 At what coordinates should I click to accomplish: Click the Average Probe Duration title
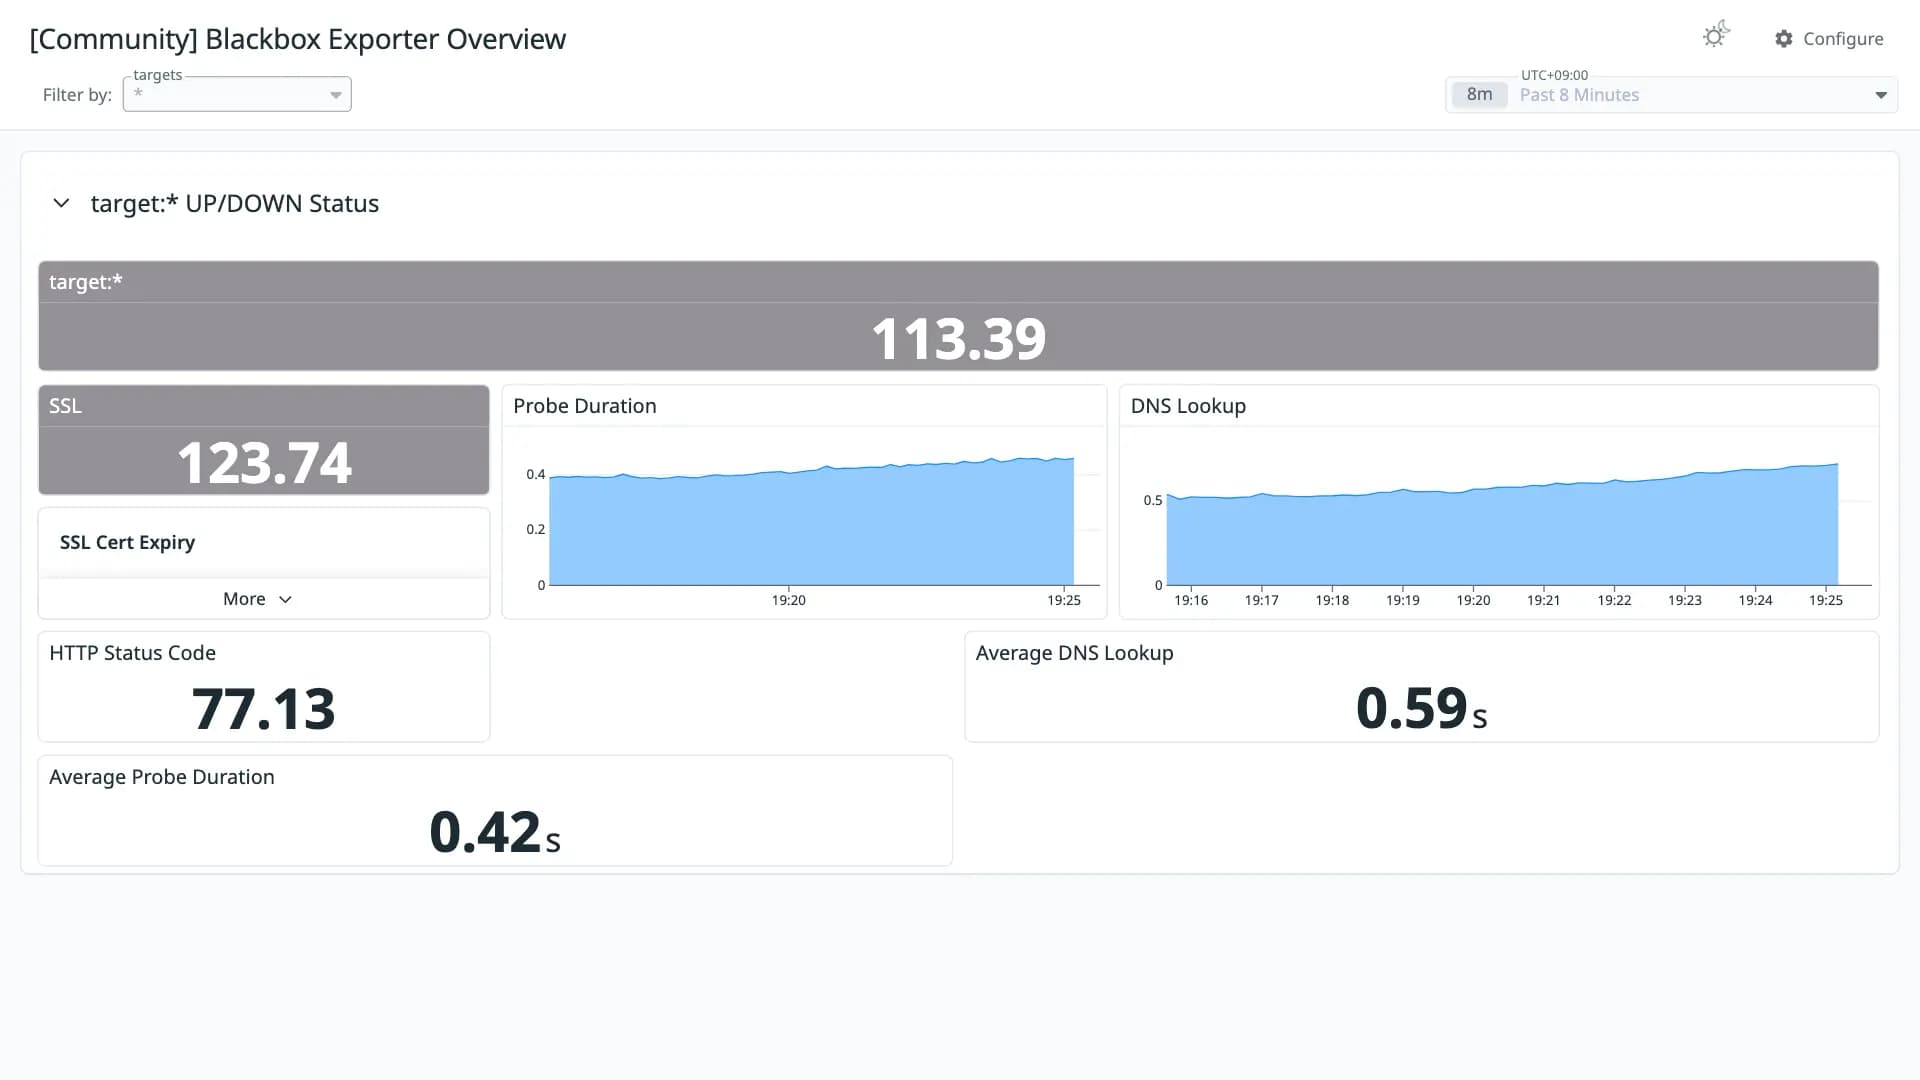(161, 777)
